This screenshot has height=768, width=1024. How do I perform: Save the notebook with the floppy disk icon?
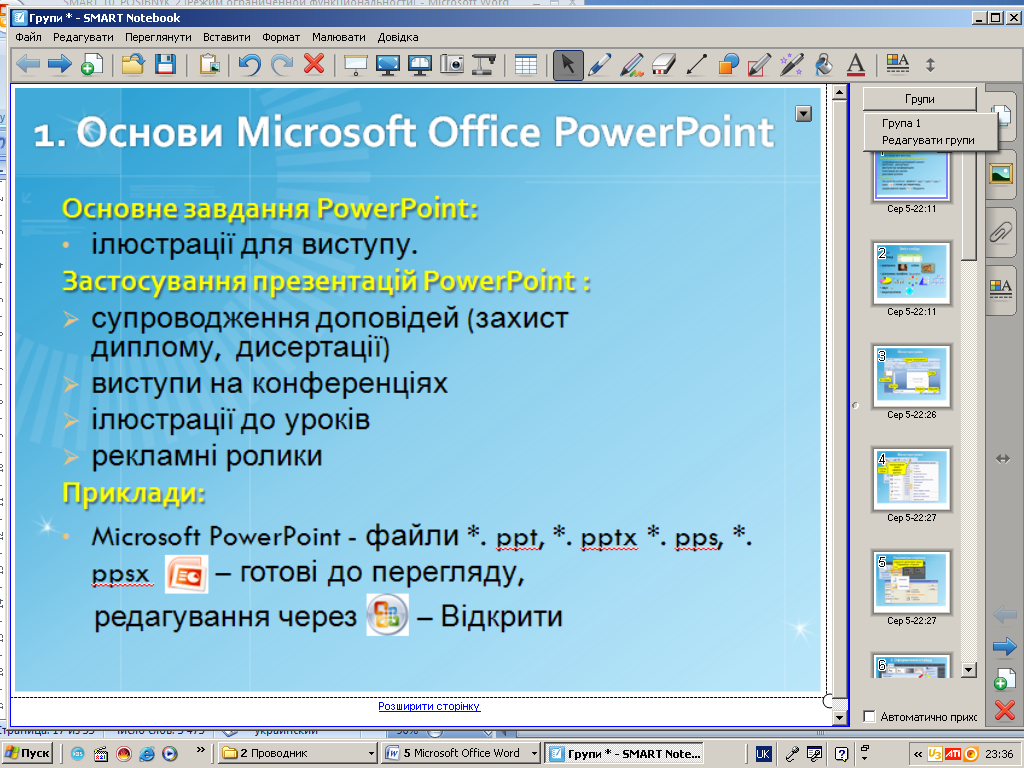point(165,65)
